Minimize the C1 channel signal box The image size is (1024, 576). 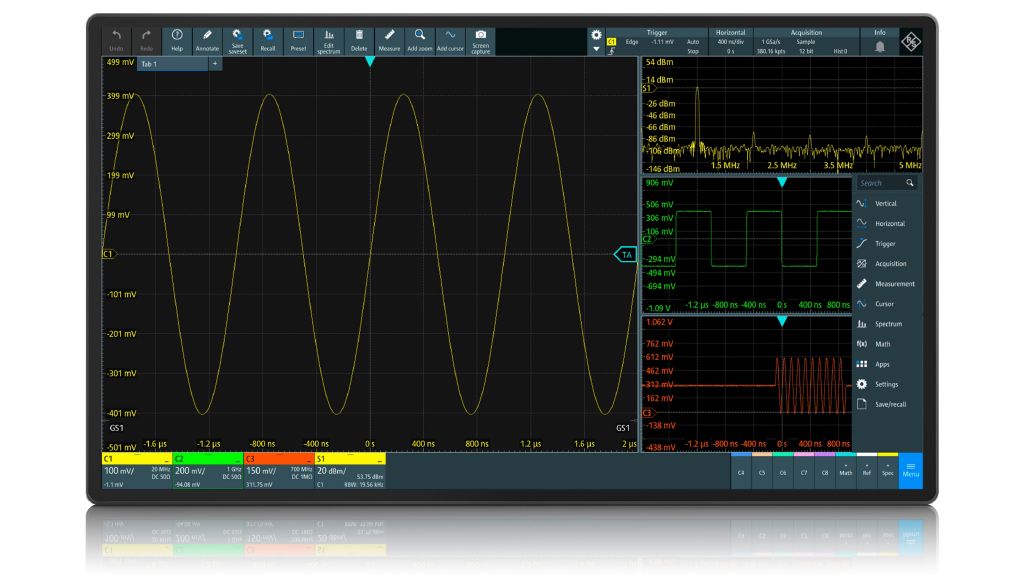tap(167, 459)
